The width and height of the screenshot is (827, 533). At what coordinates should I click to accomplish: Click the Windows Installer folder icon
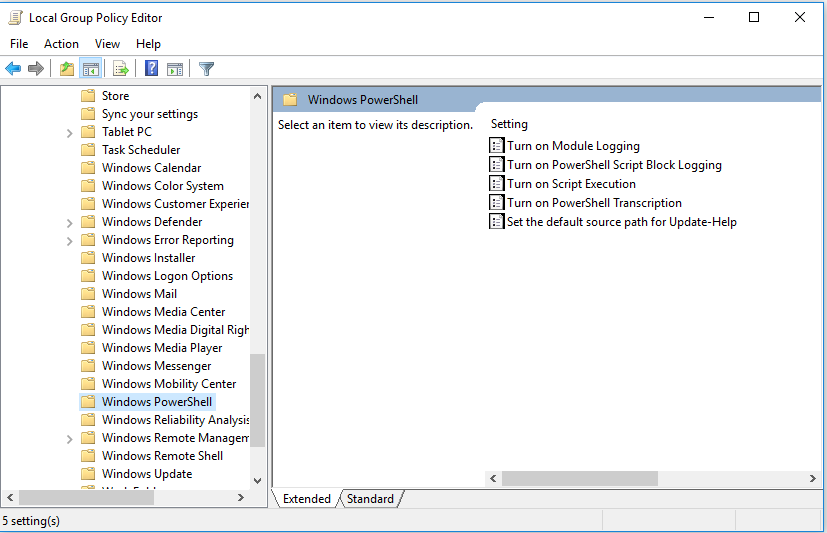88,258
